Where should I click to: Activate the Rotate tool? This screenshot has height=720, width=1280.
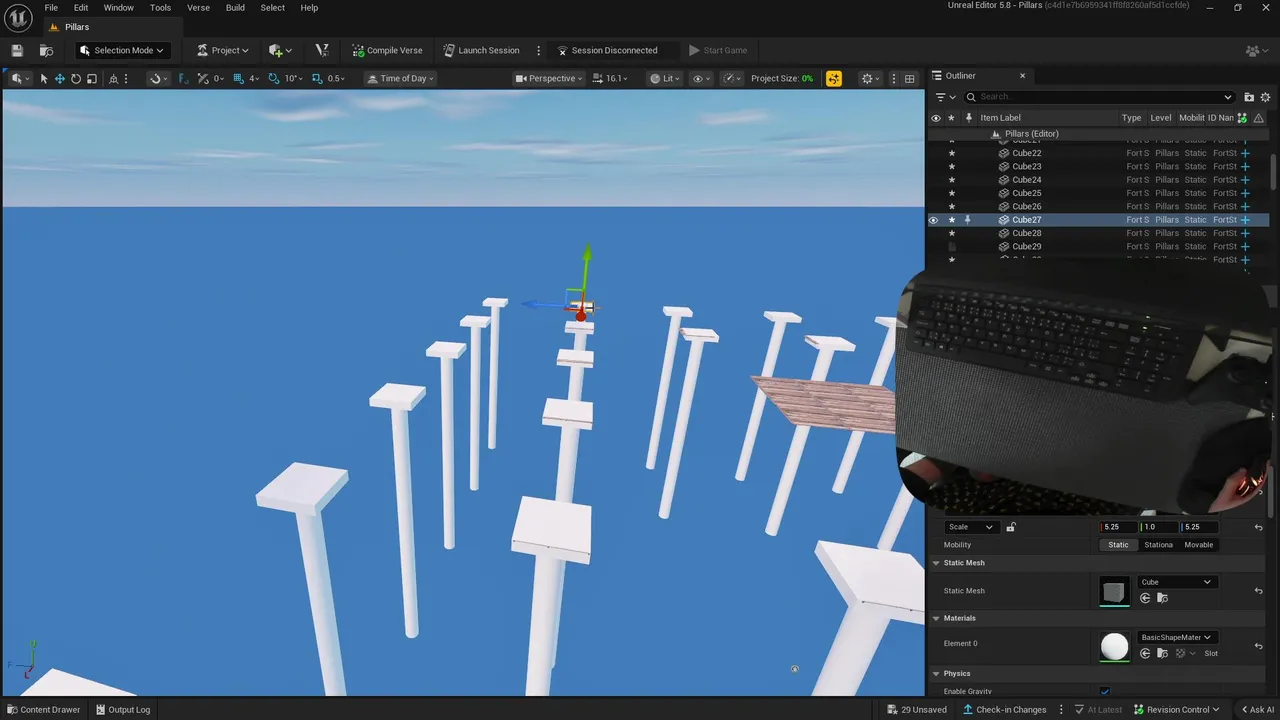tap(76, 78)
